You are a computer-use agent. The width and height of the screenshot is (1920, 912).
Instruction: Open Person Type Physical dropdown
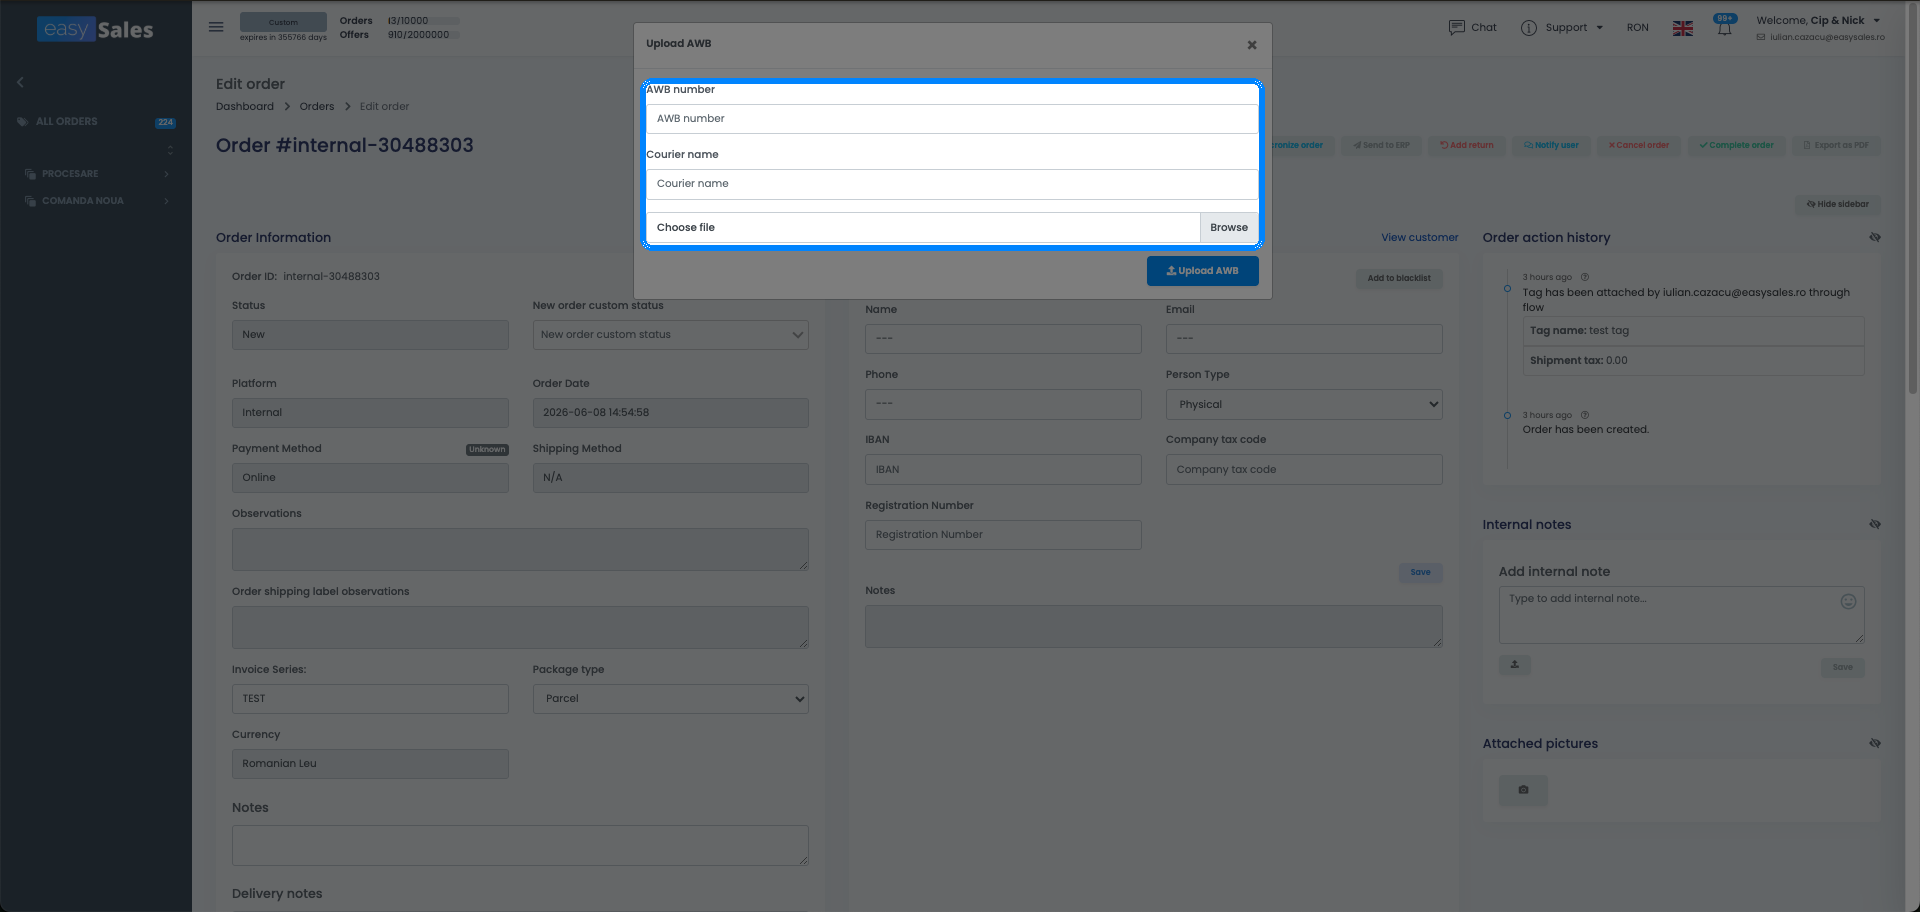(x=1304, y=405)
